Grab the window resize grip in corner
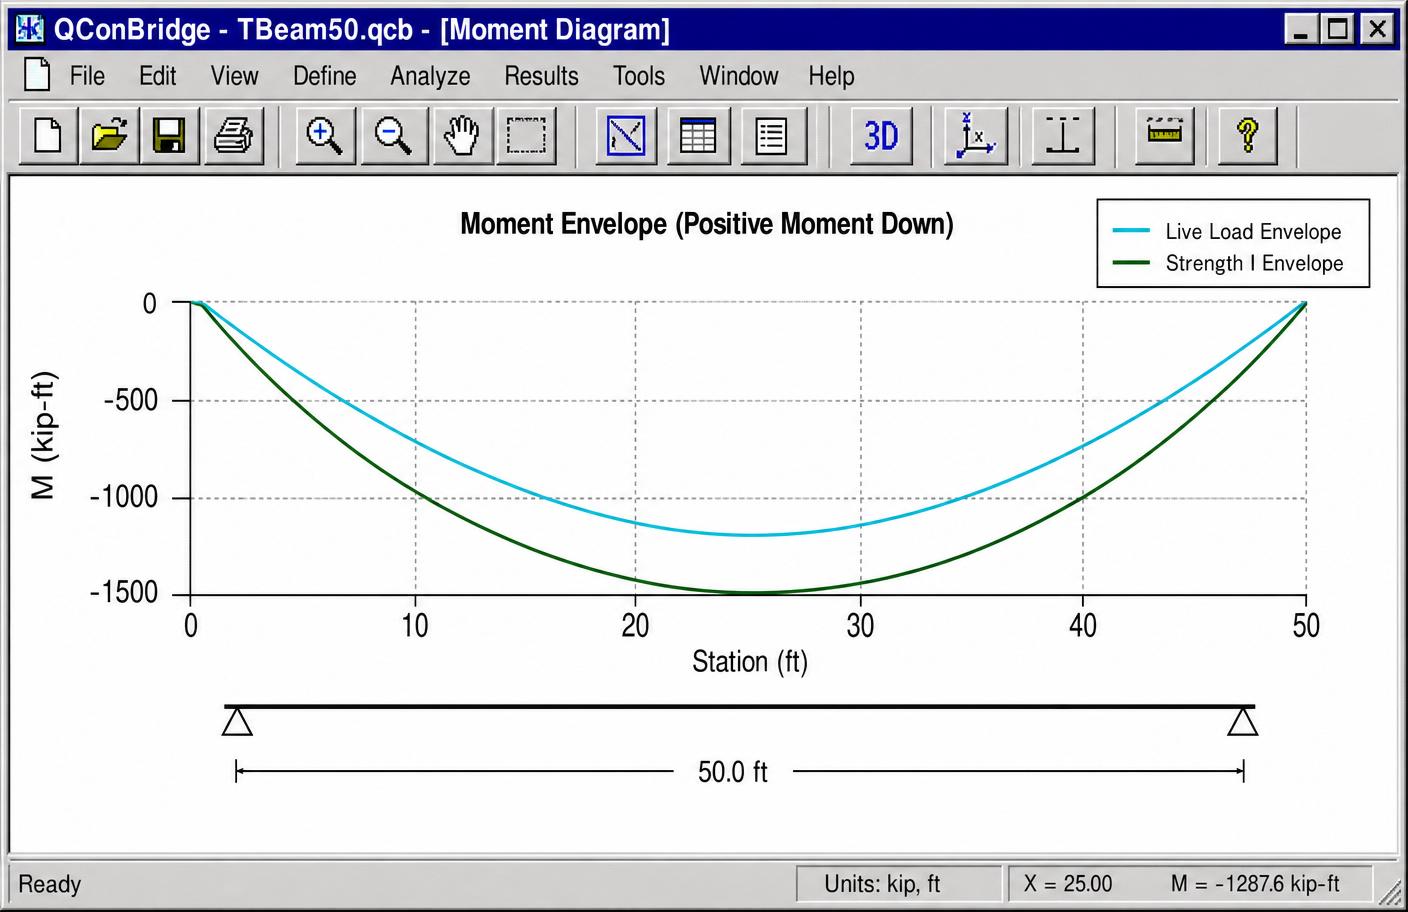The height and width of the screenshot is (912, 1408). [1388, 891]
